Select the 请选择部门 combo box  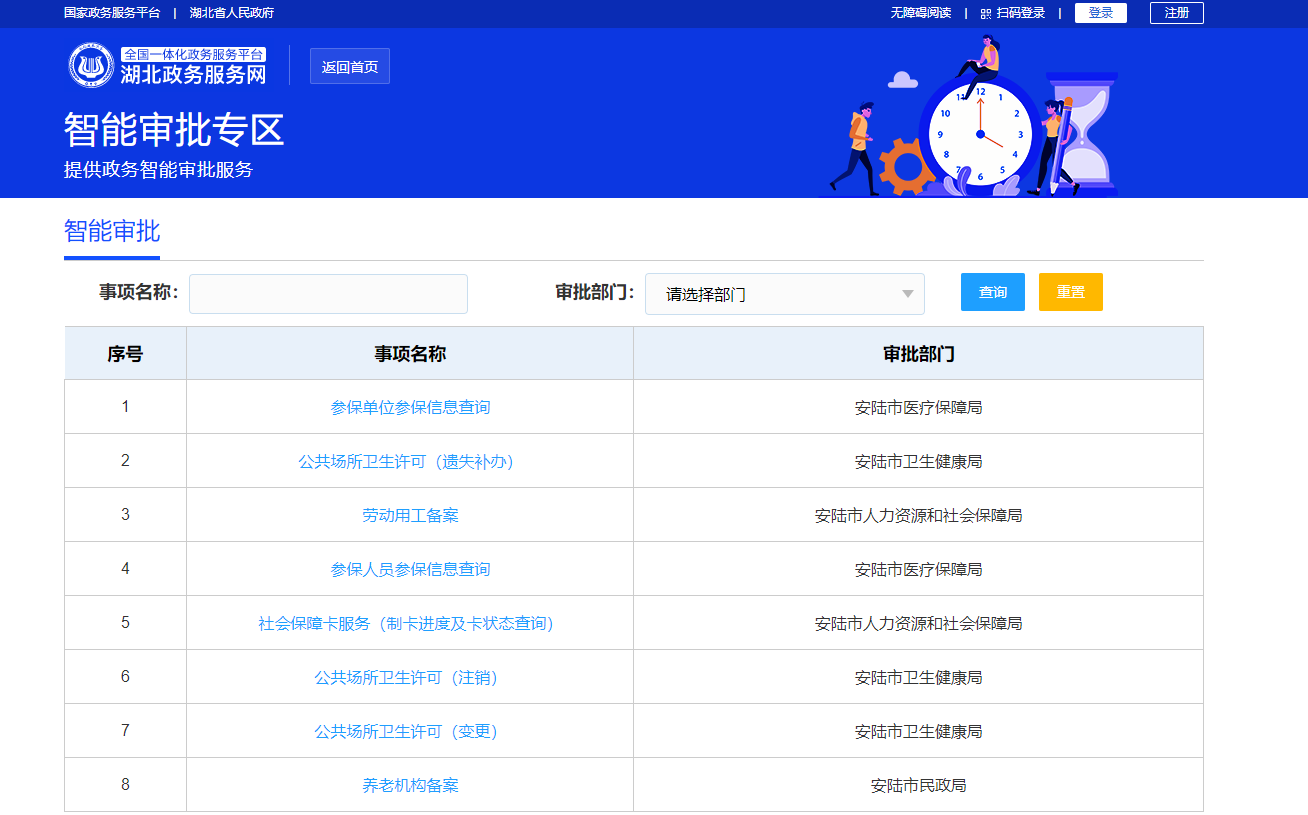[x=784, y=294]
